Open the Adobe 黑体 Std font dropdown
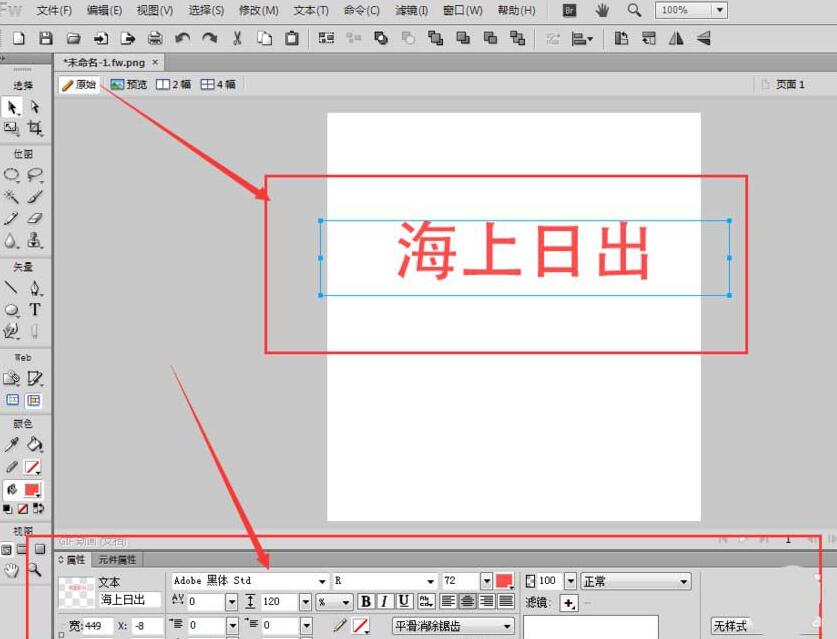The width and height of the screenshot is (837, 639). tap(322, 580)
